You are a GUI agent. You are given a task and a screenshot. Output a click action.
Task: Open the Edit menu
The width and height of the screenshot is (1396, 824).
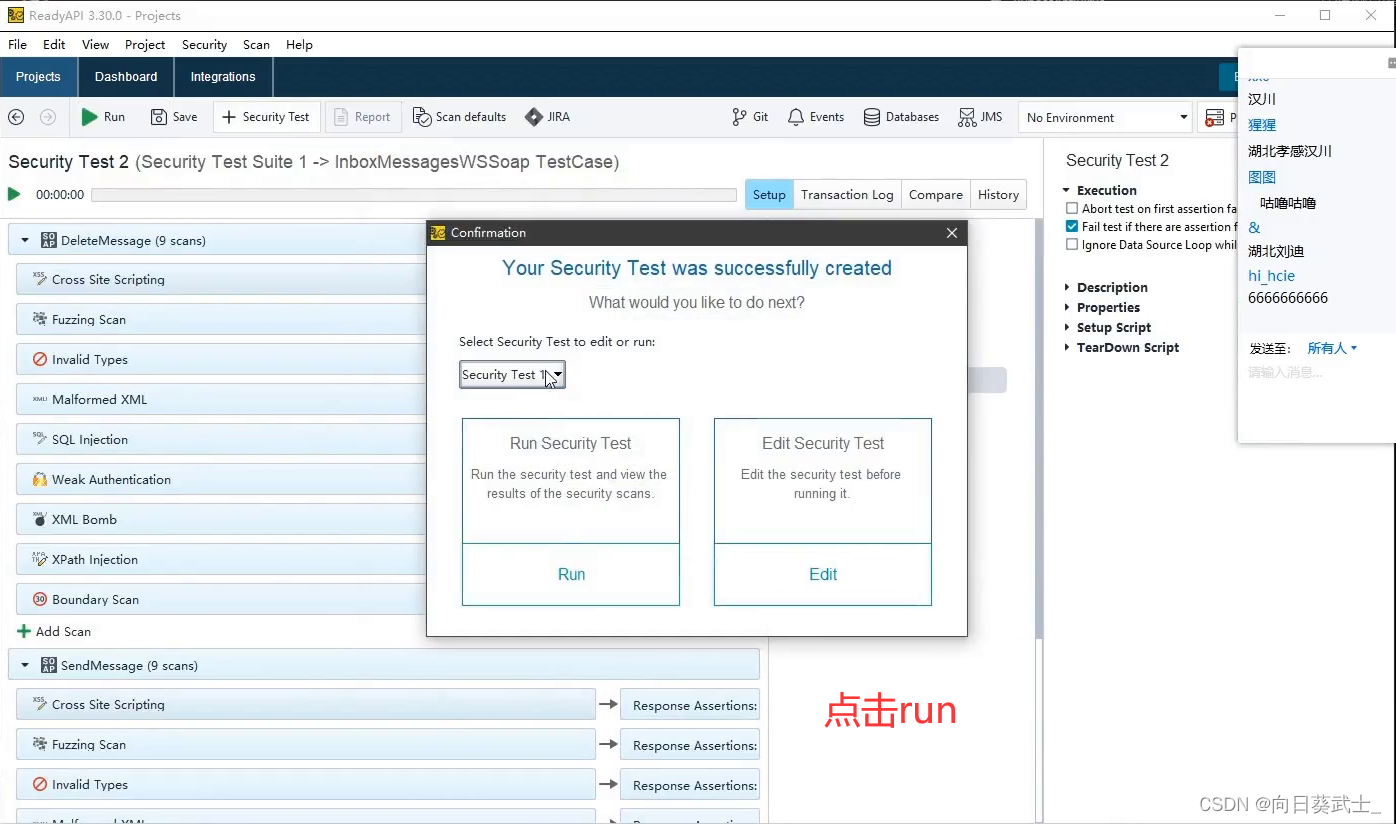[x=54, y=45]
